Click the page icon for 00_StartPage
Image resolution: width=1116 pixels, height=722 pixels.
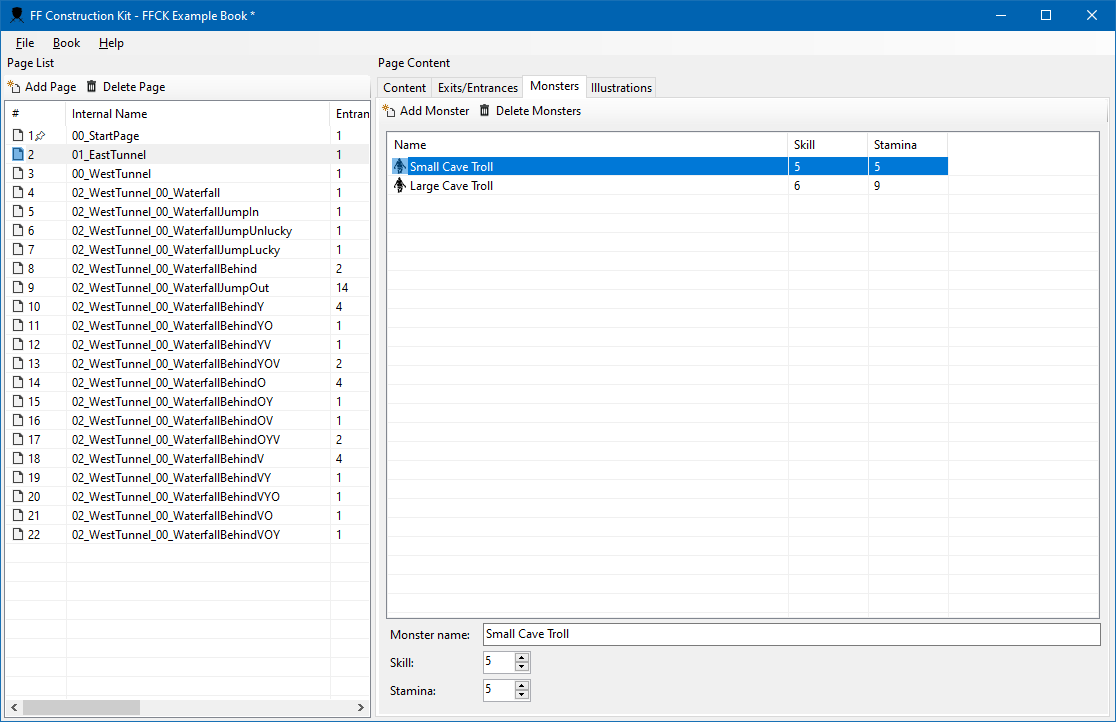17,136
